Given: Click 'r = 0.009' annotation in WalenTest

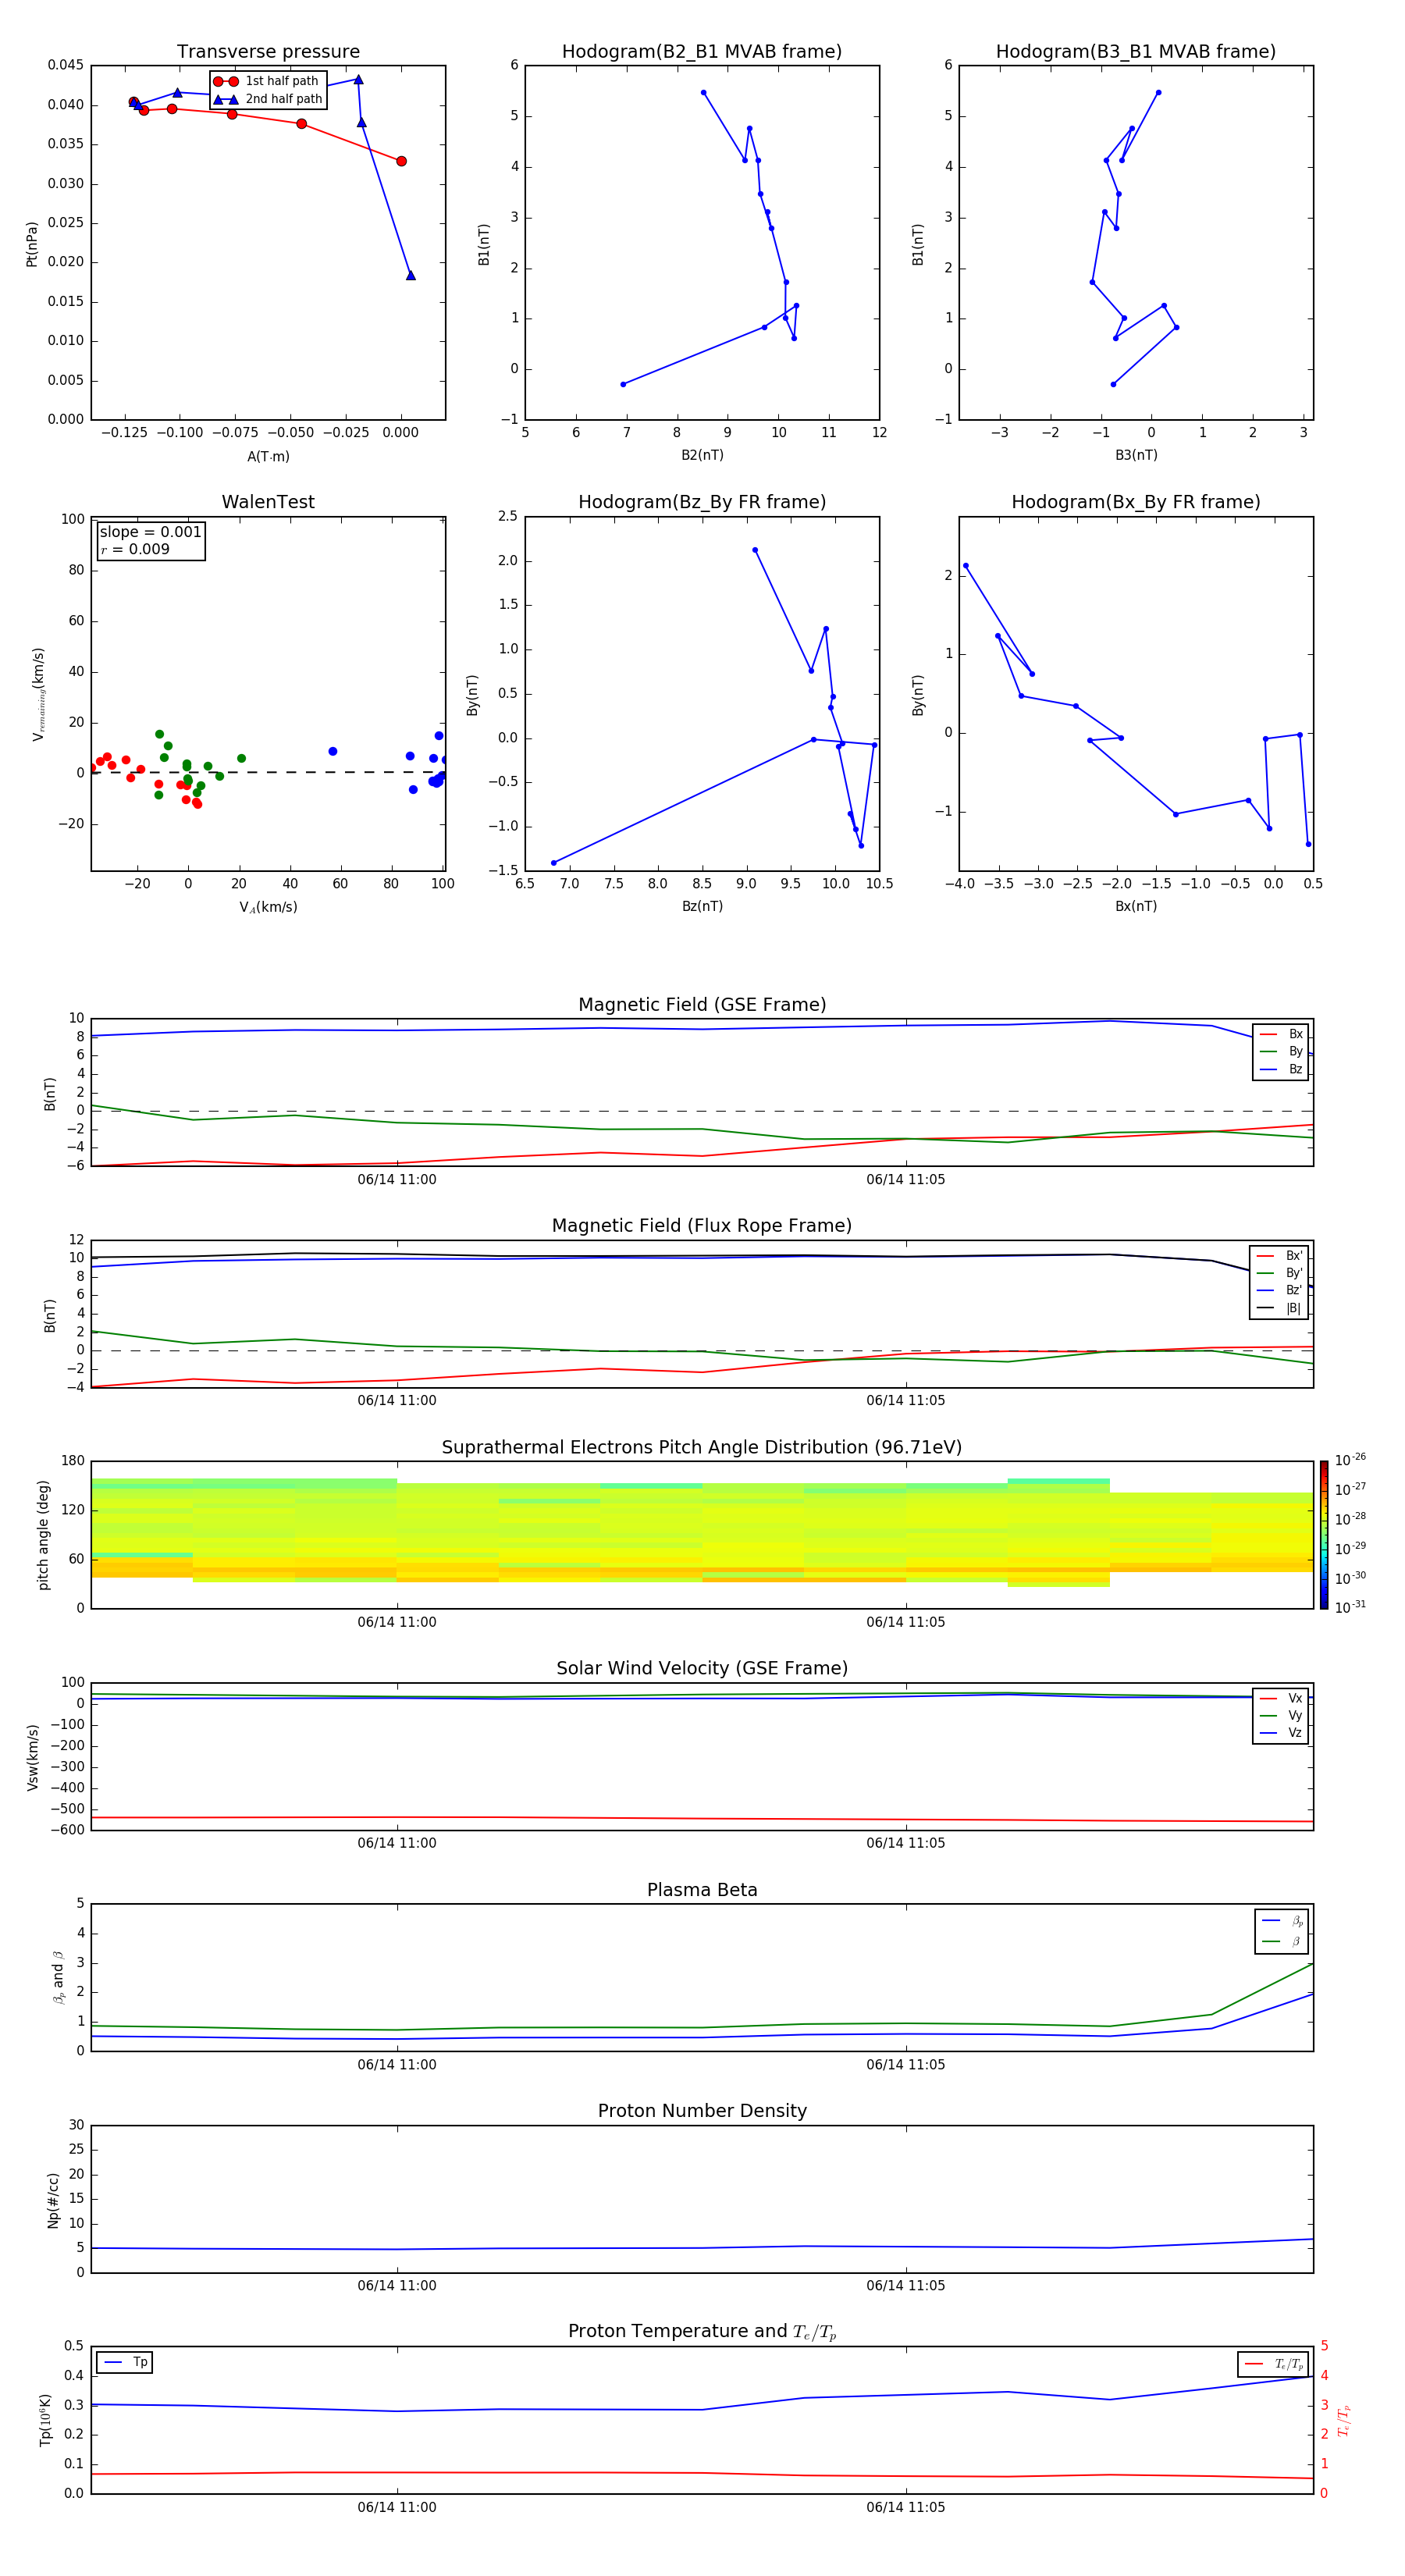Looking at the screenshot, I should coord(135,549).
